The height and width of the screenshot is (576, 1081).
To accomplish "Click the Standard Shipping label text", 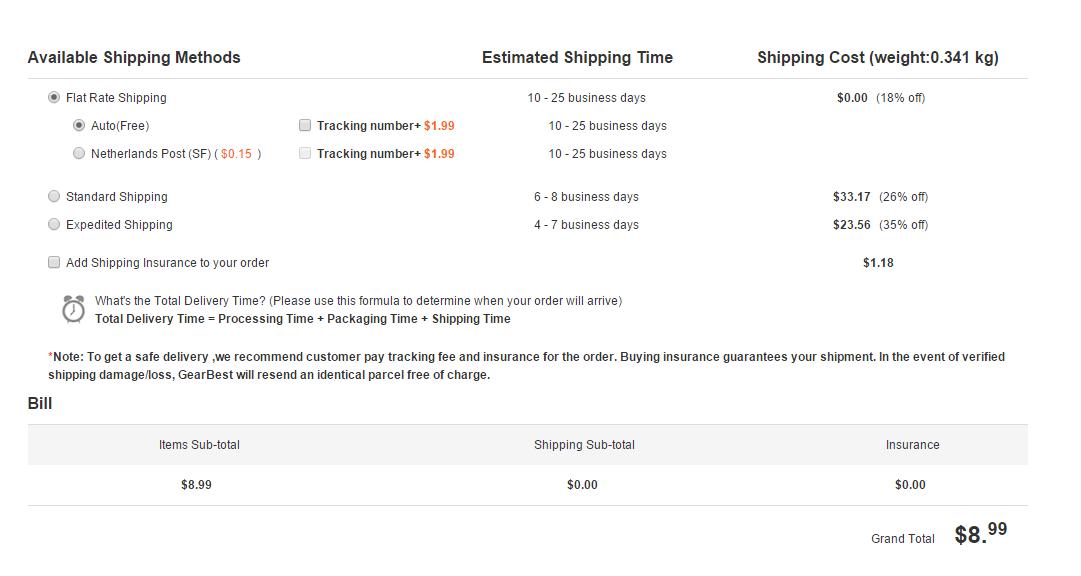I will (x=117, y=197).
